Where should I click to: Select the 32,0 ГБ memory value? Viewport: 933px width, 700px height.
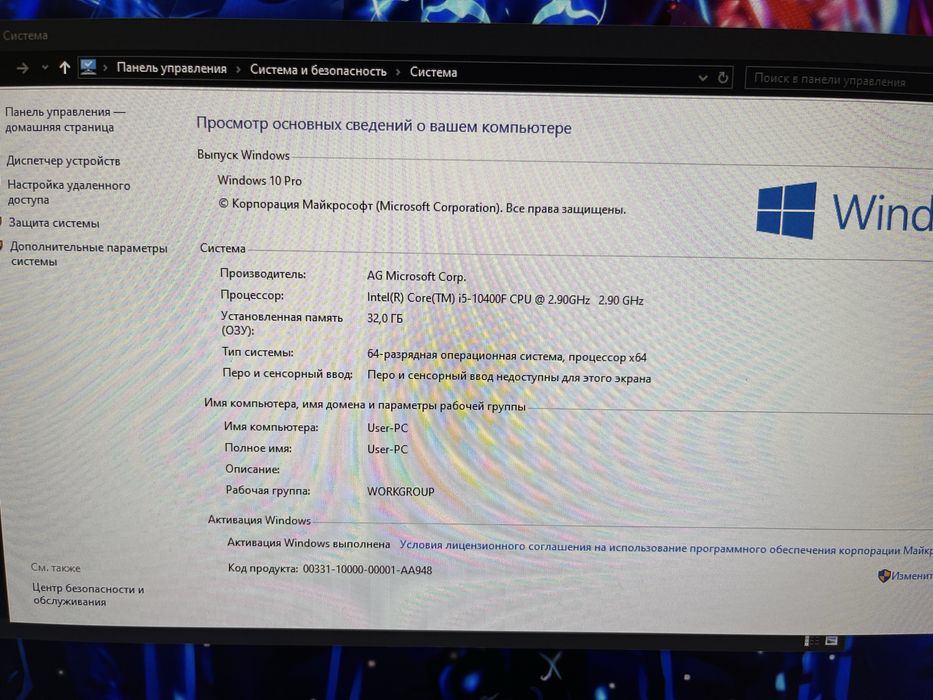(384, 318)
